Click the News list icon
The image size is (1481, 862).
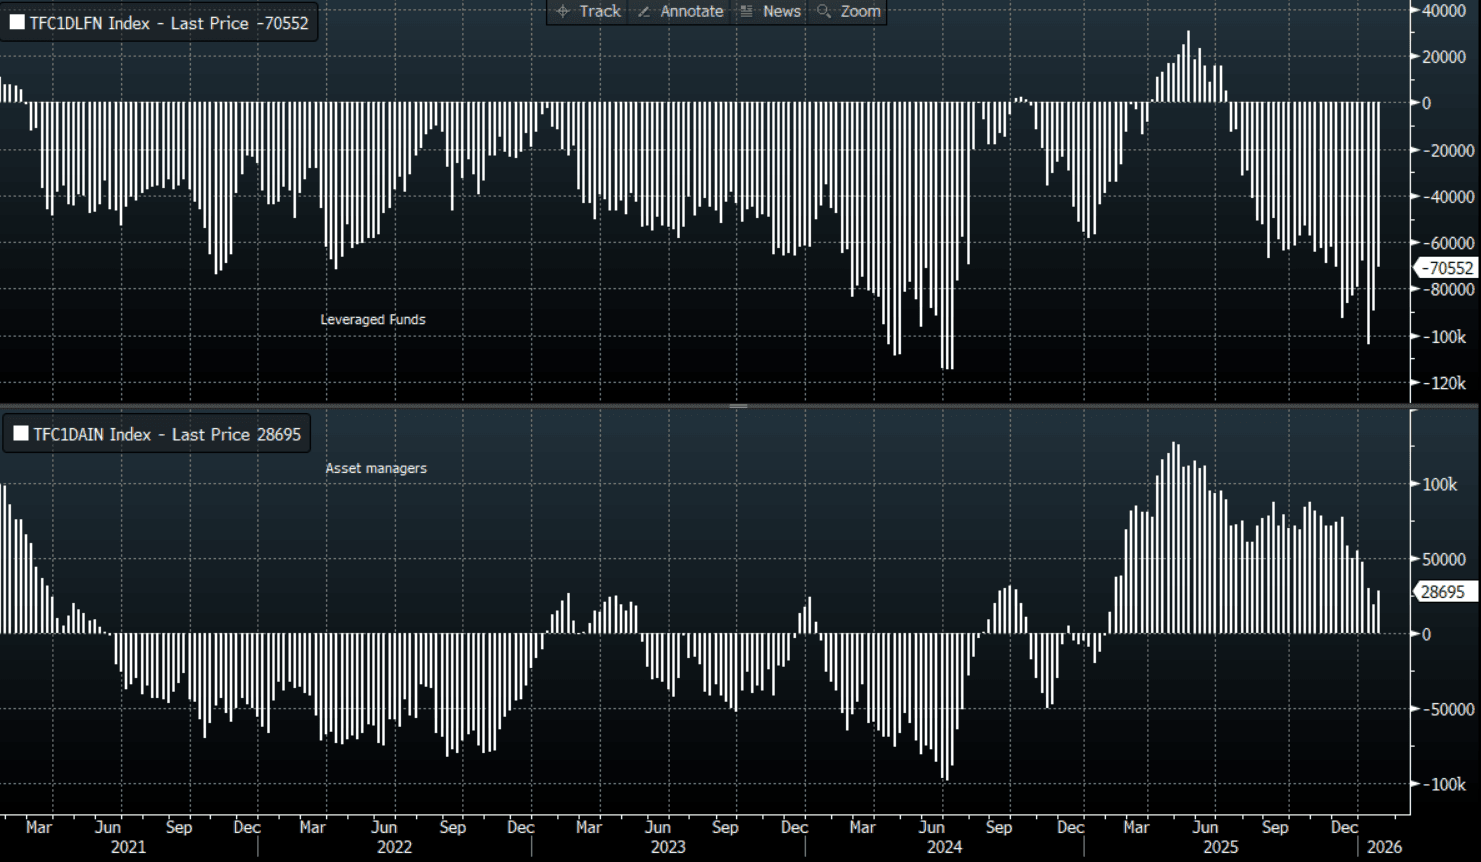coord(746,11)
